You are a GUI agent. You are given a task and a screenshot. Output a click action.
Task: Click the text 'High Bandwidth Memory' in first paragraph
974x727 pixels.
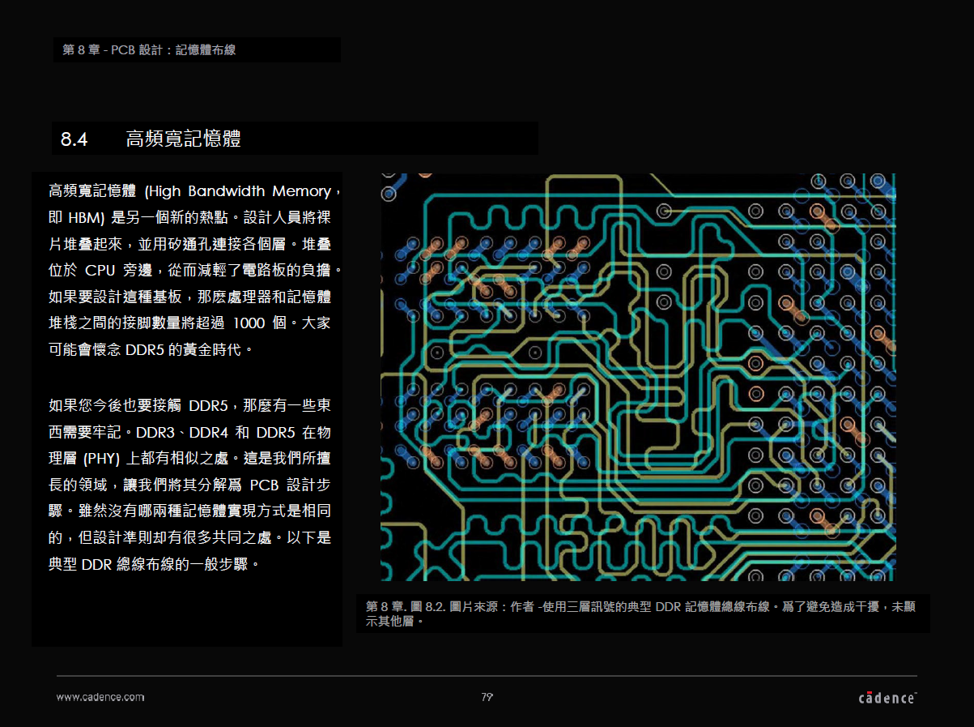239,191
